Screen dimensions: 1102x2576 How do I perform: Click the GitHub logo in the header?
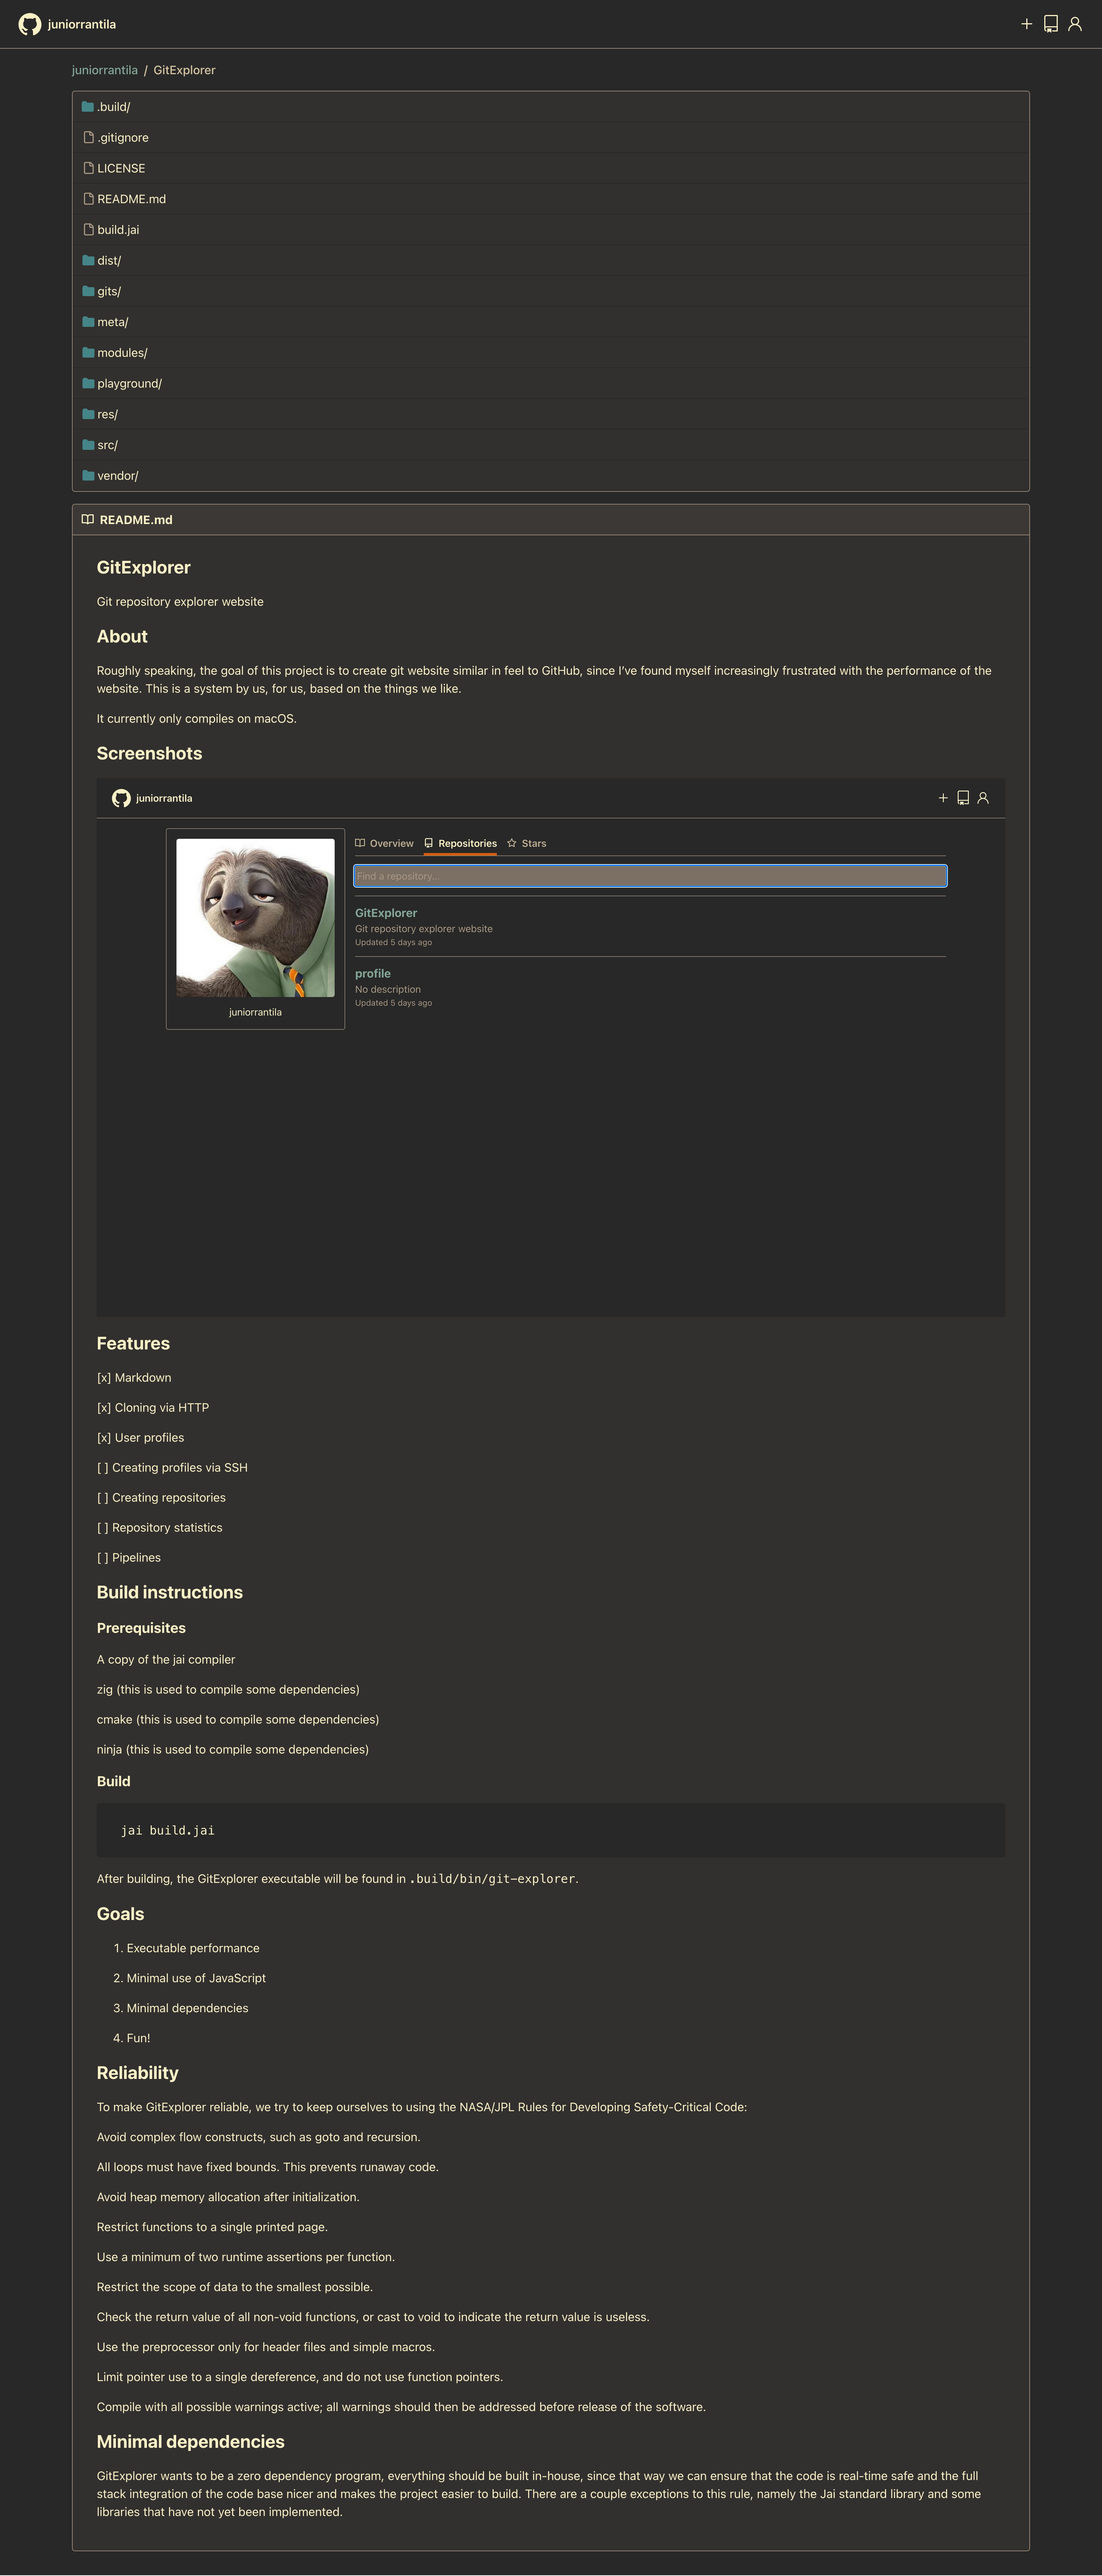click(30, 24)
